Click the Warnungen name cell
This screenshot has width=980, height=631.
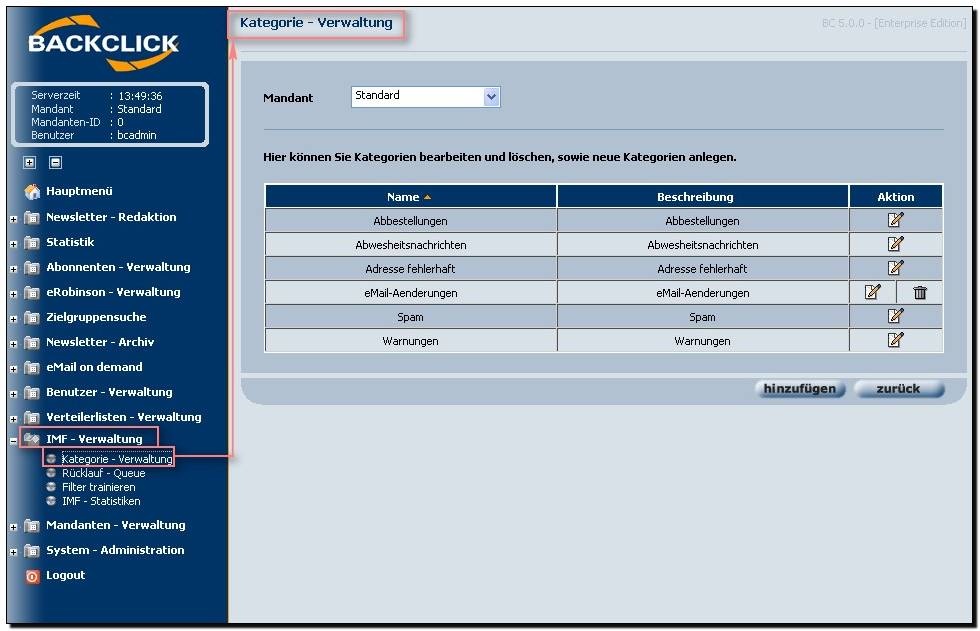click(x=410, y=340)
